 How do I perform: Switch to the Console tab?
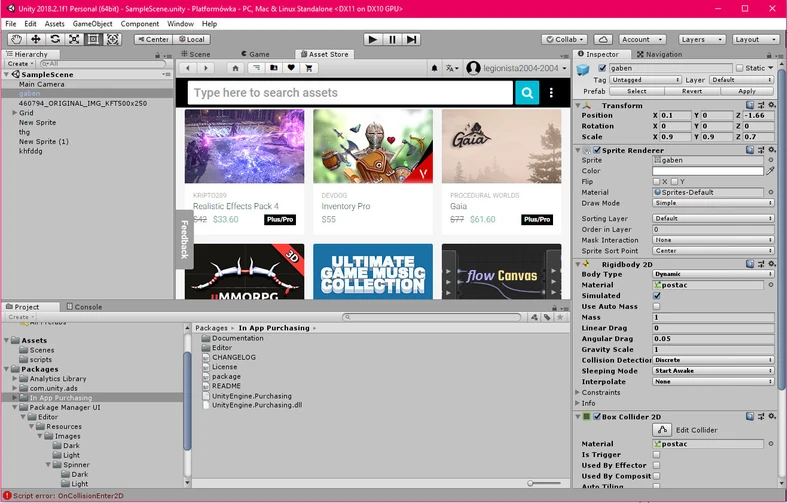pos(87,307)
